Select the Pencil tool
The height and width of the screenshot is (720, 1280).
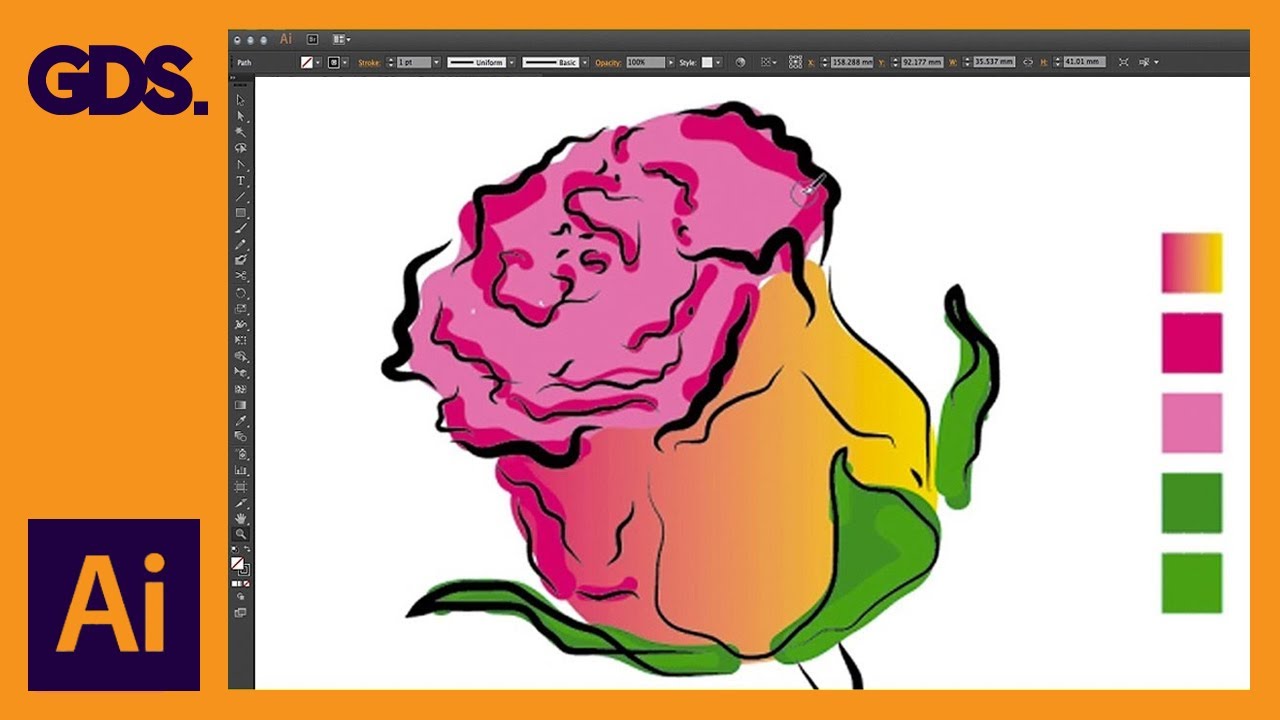241,244
